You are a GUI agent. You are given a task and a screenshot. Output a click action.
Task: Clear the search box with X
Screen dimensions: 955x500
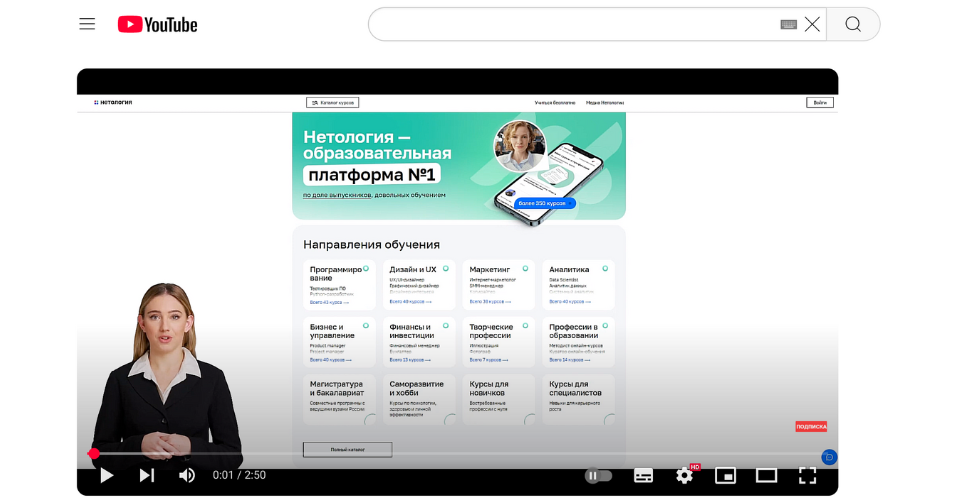[812, 24]
